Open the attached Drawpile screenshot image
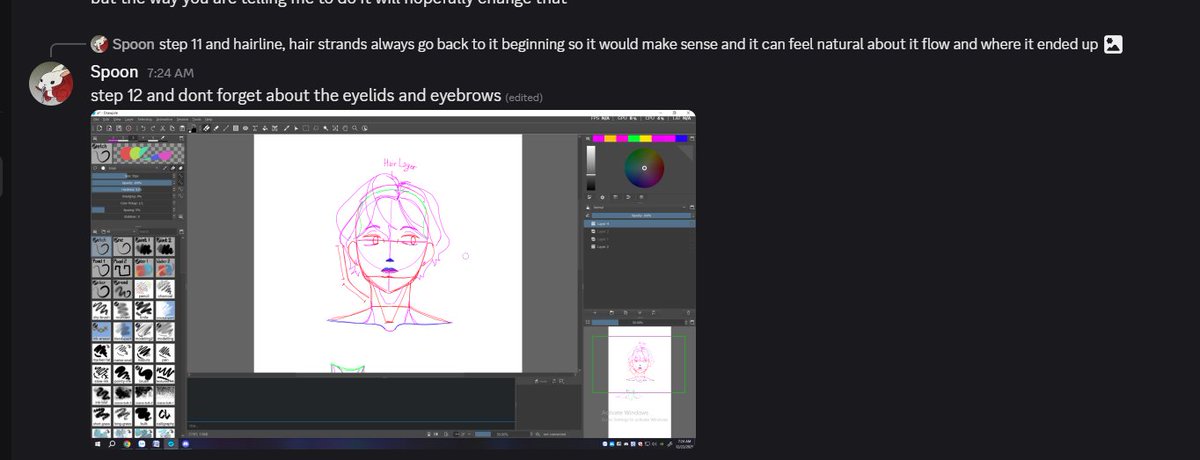Viewport: 1200px width, 460px height. [x=394, y=279]
